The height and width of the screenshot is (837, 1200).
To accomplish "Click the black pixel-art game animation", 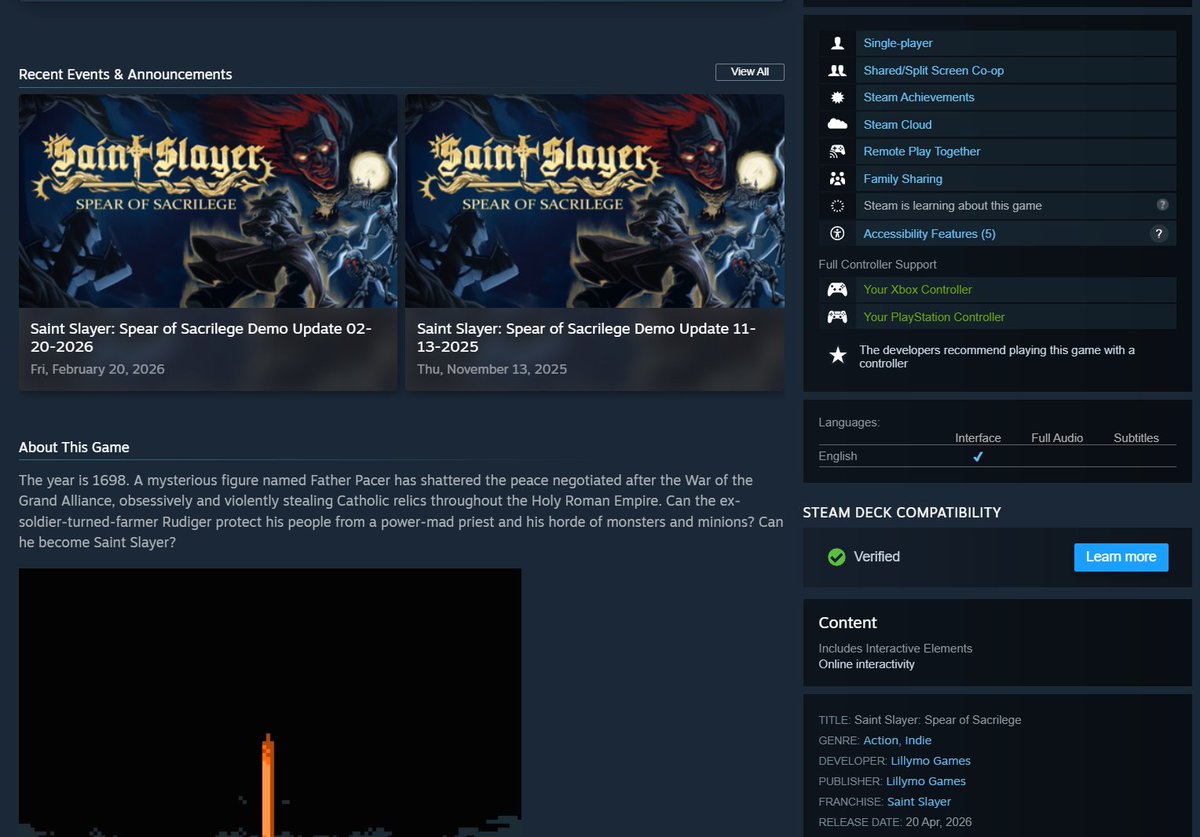I will [x=270, y=702].
